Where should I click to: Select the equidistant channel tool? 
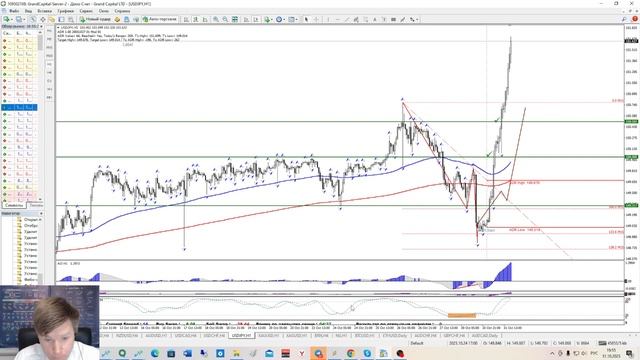coord(356,19)
